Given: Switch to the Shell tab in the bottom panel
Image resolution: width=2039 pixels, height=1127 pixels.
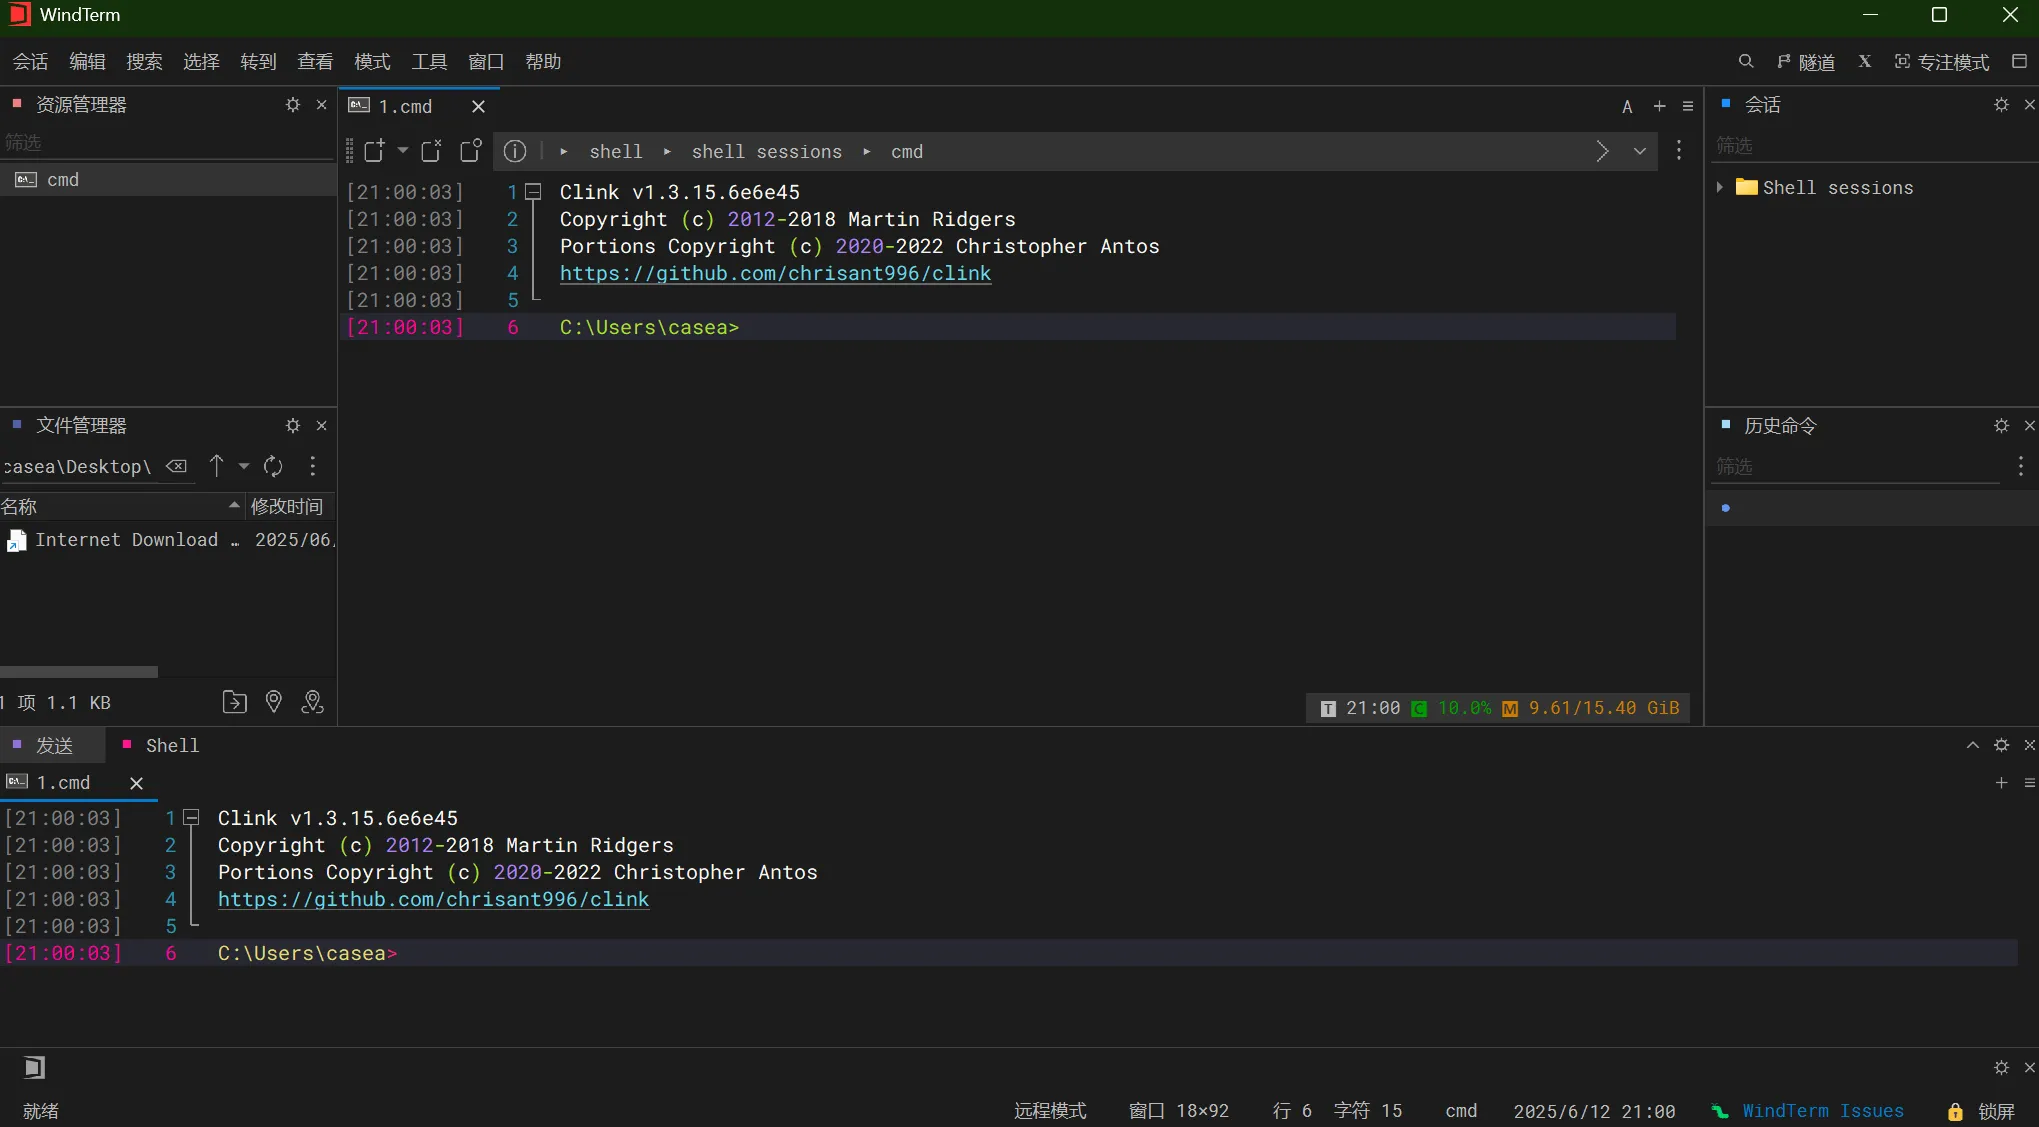Looking at the screenshot, I should (172, 745).
